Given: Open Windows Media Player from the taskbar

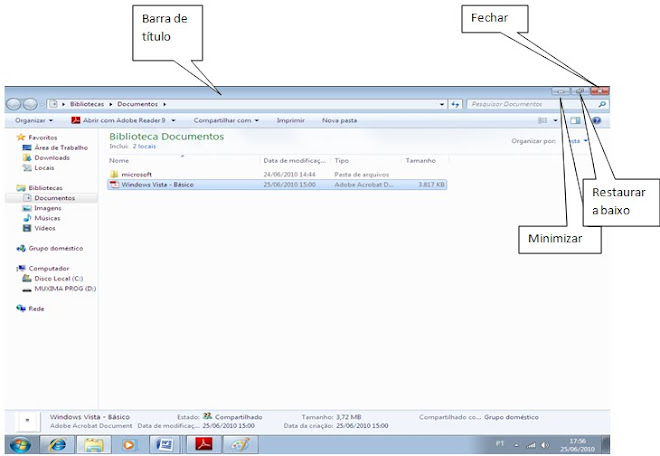Looking at the screenshot, I should coord(130,445).
